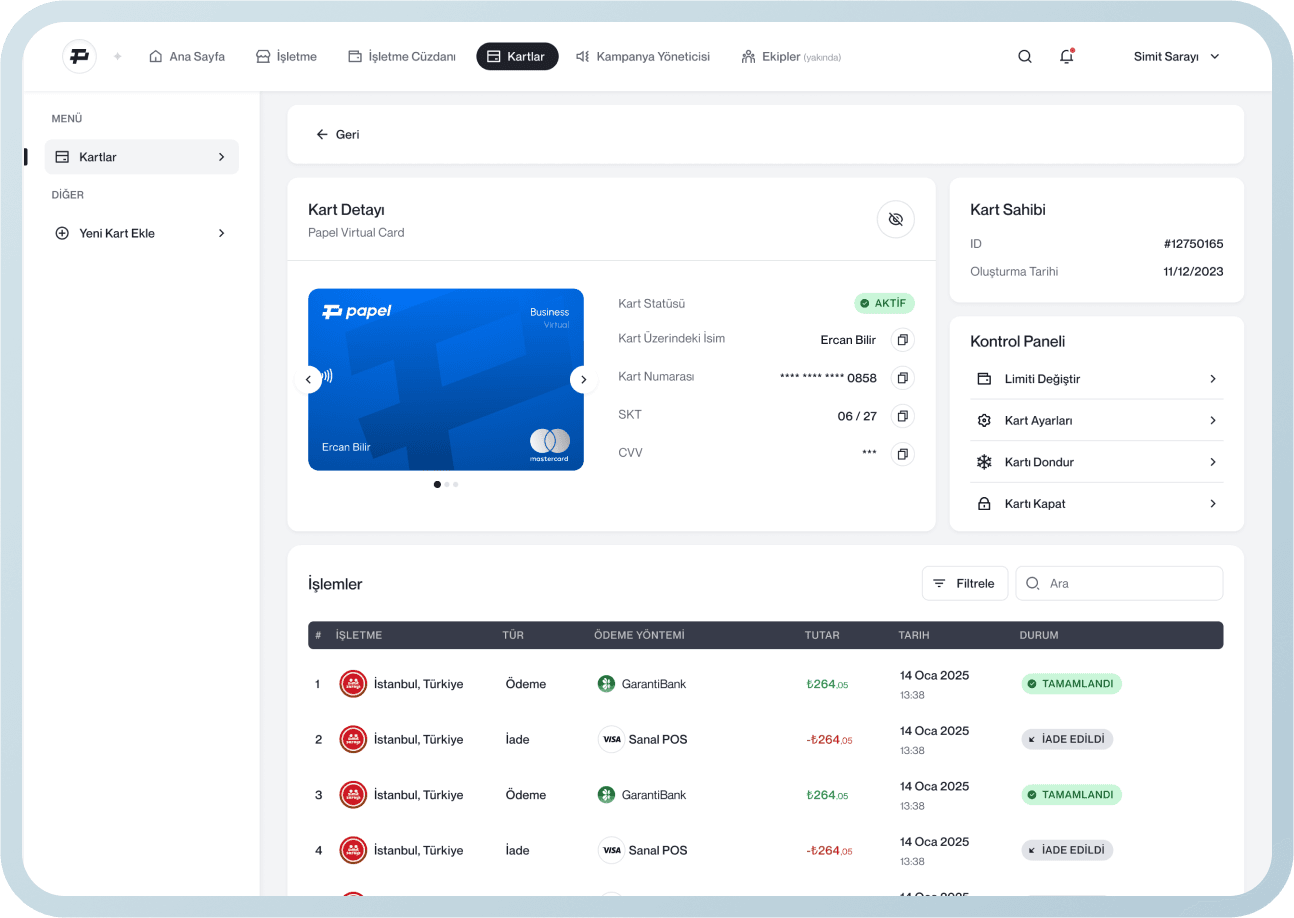
Task: Click the amount -₺264.05 in row 2
Action: (829, 740)
